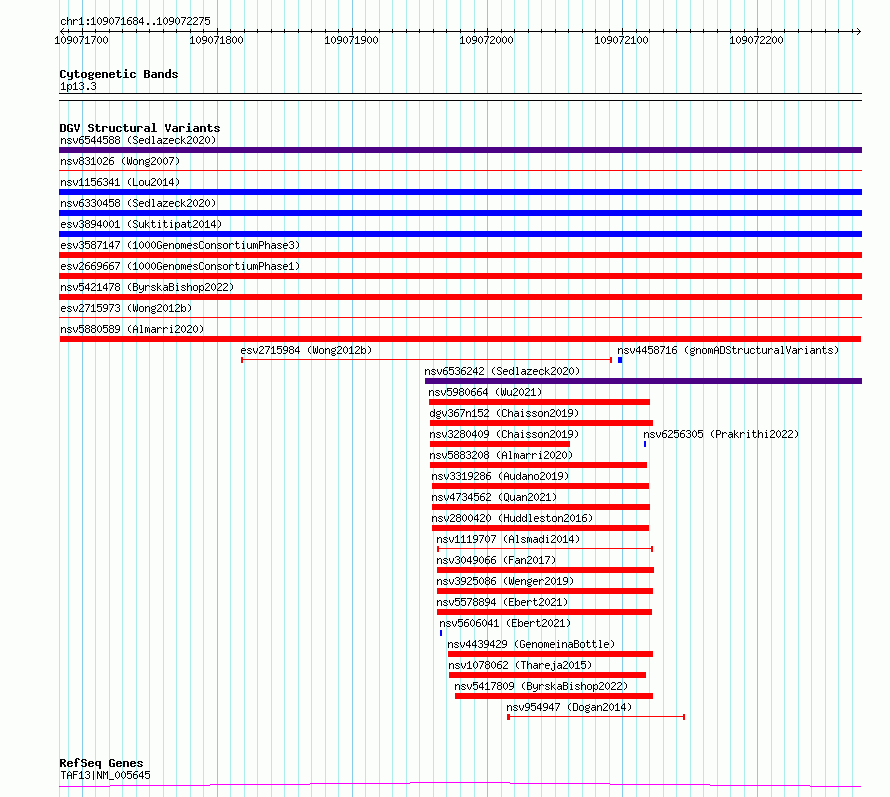The image size is (890, 797).
Task: Select nsv5606041 (Ebert2021) label
Action: [505, 623]
